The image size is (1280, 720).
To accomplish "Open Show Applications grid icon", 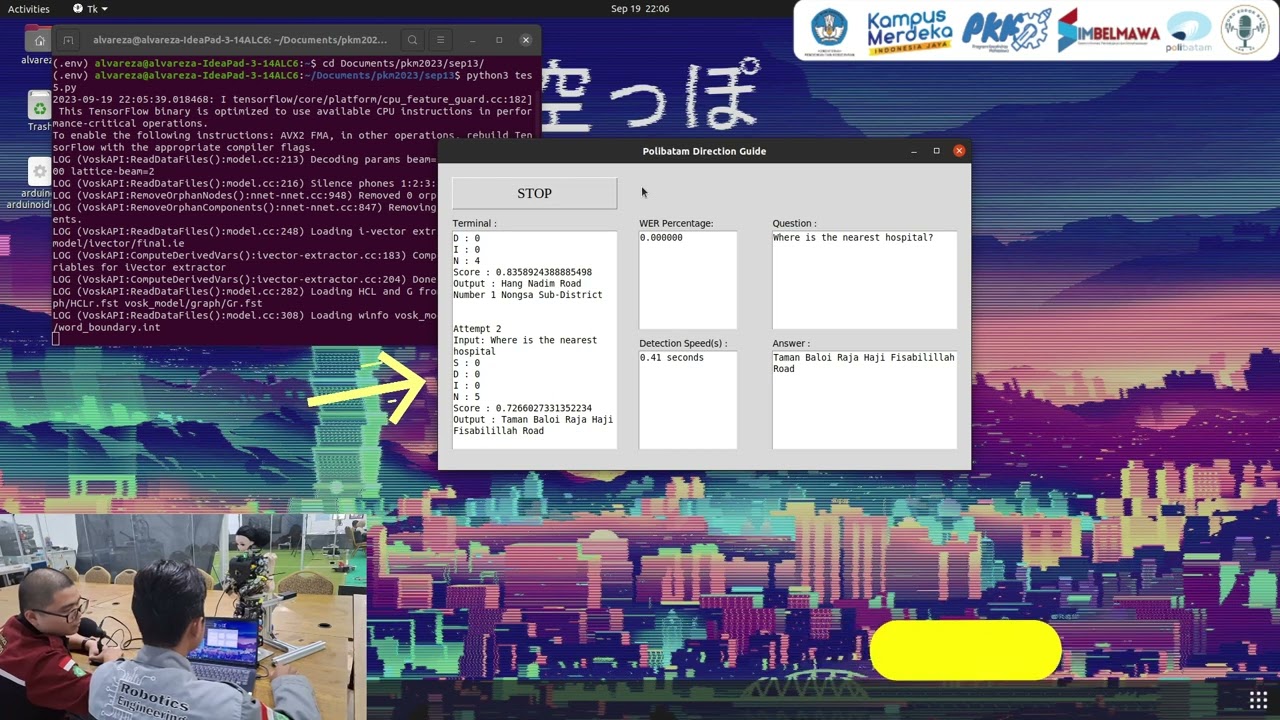I will 1258,698.
